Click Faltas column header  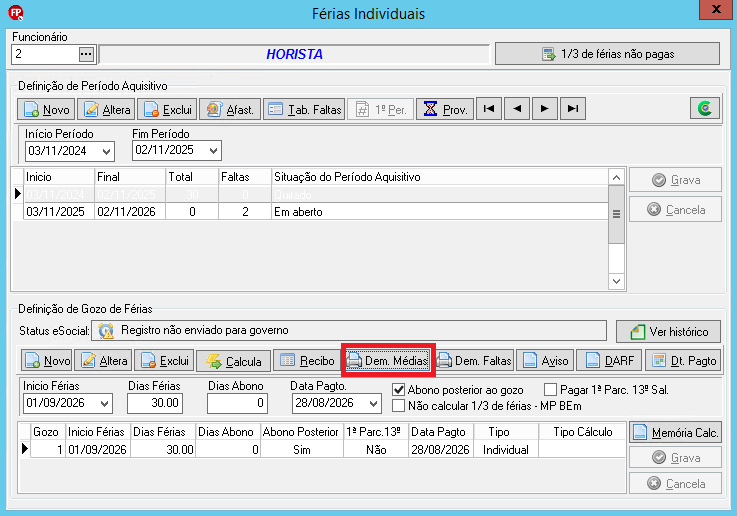245,177
